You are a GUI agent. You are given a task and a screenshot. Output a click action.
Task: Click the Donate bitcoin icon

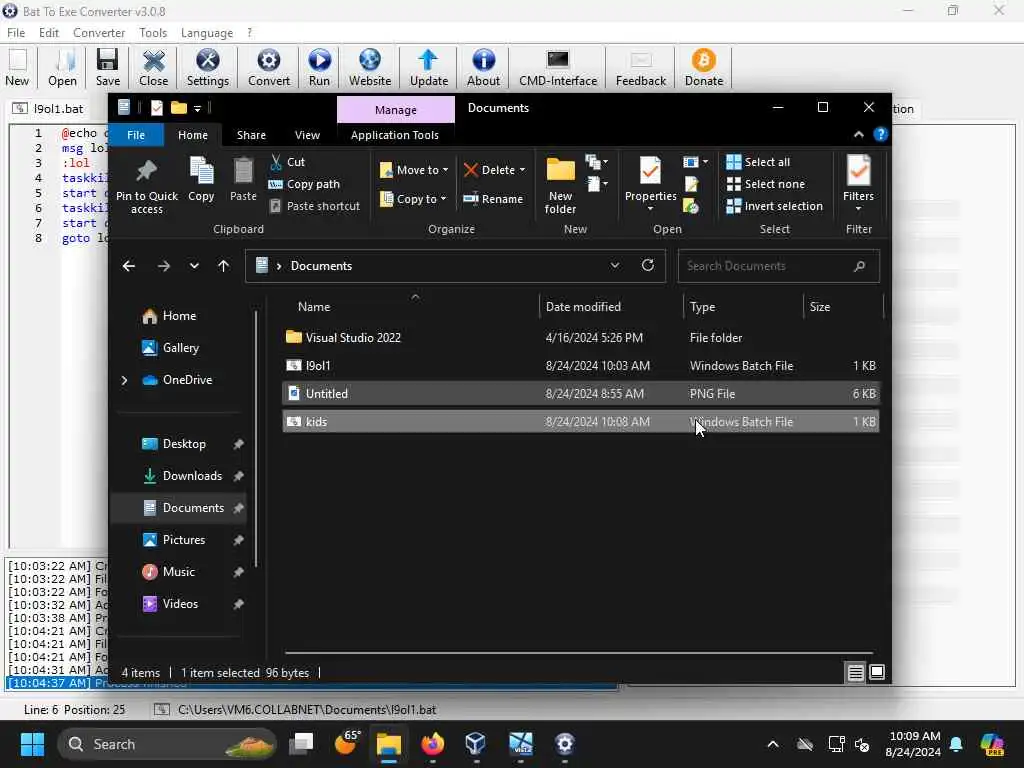click(703, 68)
